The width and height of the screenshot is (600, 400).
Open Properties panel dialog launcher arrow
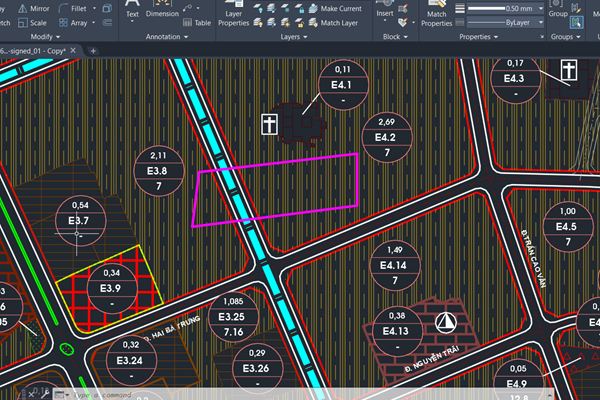point(542,37)
